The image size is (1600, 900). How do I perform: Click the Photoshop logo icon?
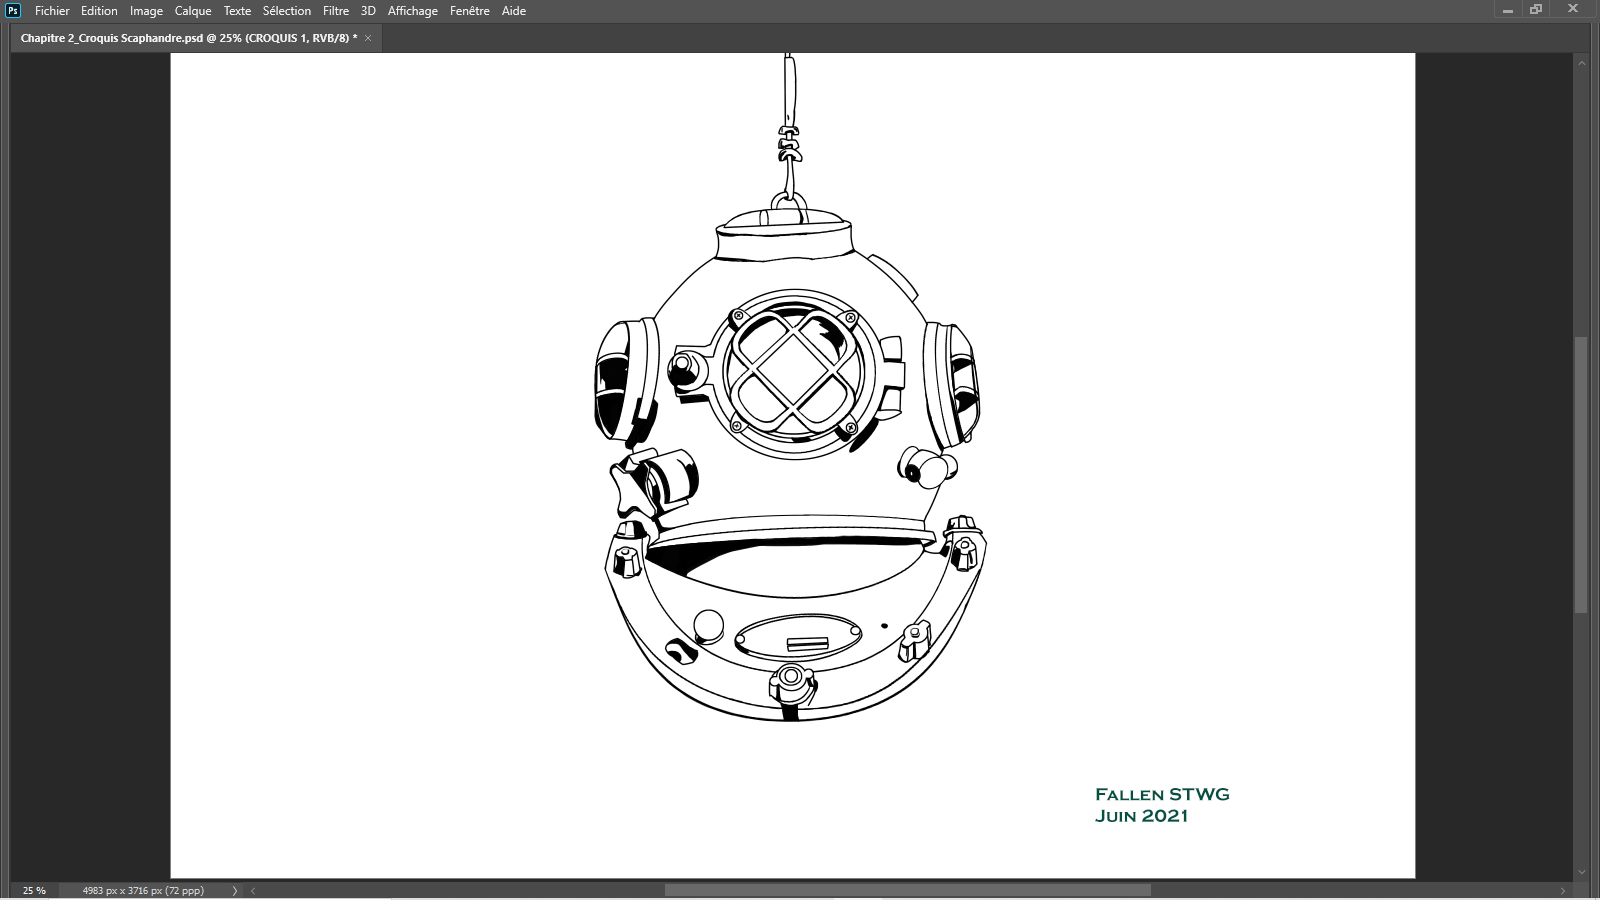click(13, 11)
